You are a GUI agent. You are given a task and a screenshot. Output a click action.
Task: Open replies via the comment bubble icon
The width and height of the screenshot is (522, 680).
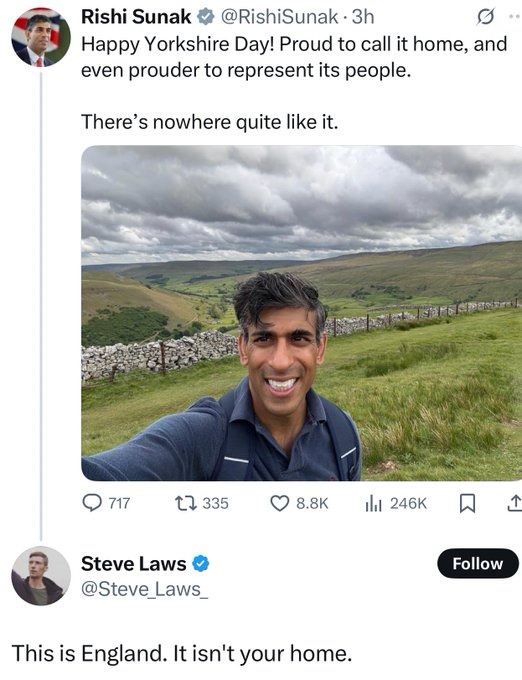tap(92, 503)
